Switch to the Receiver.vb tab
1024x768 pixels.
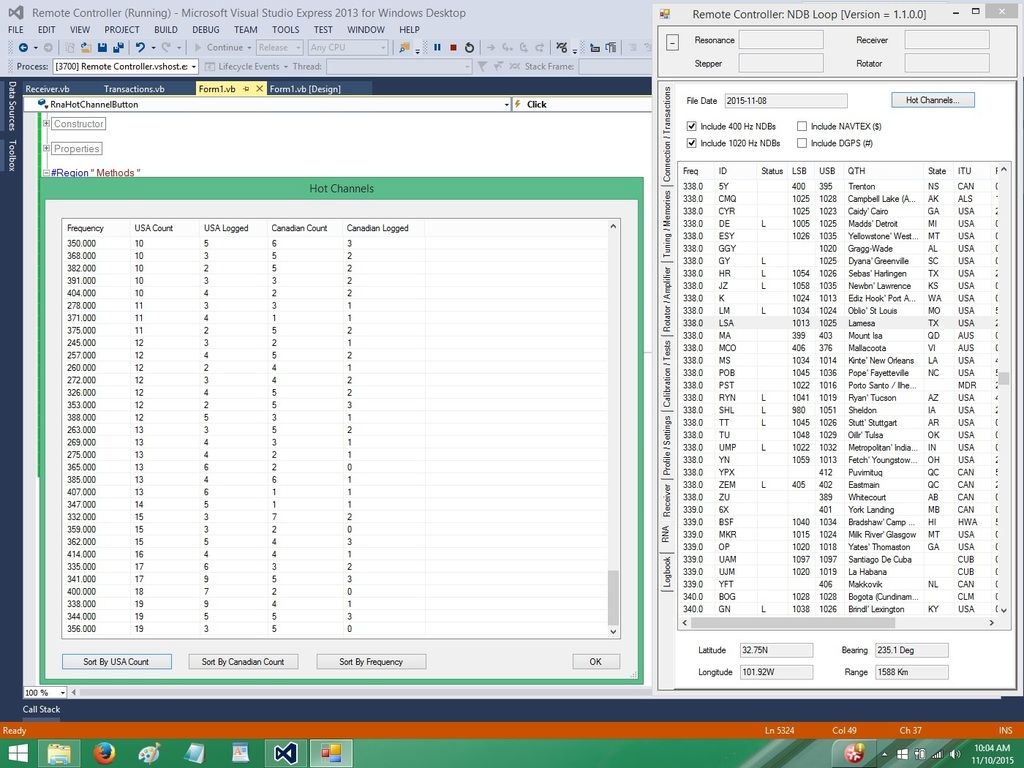click(x=47, y=89)
